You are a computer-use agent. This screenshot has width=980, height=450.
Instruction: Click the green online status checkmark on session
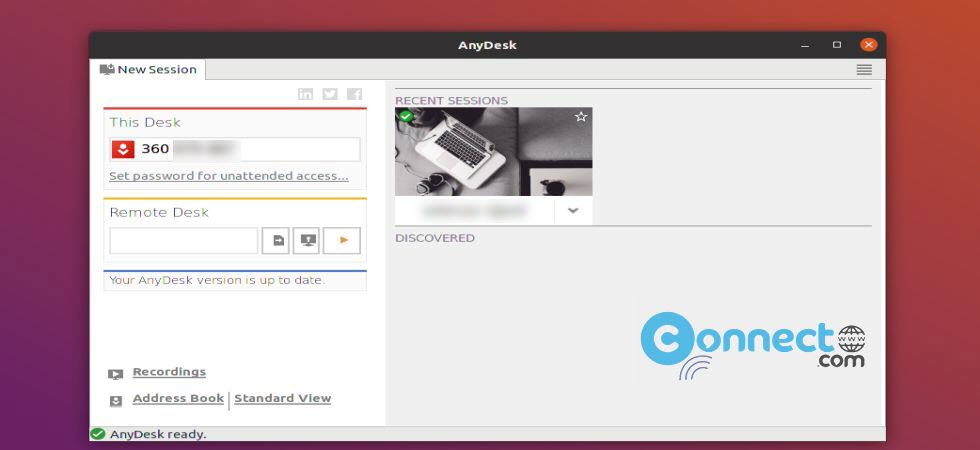(x=406, y=116)
